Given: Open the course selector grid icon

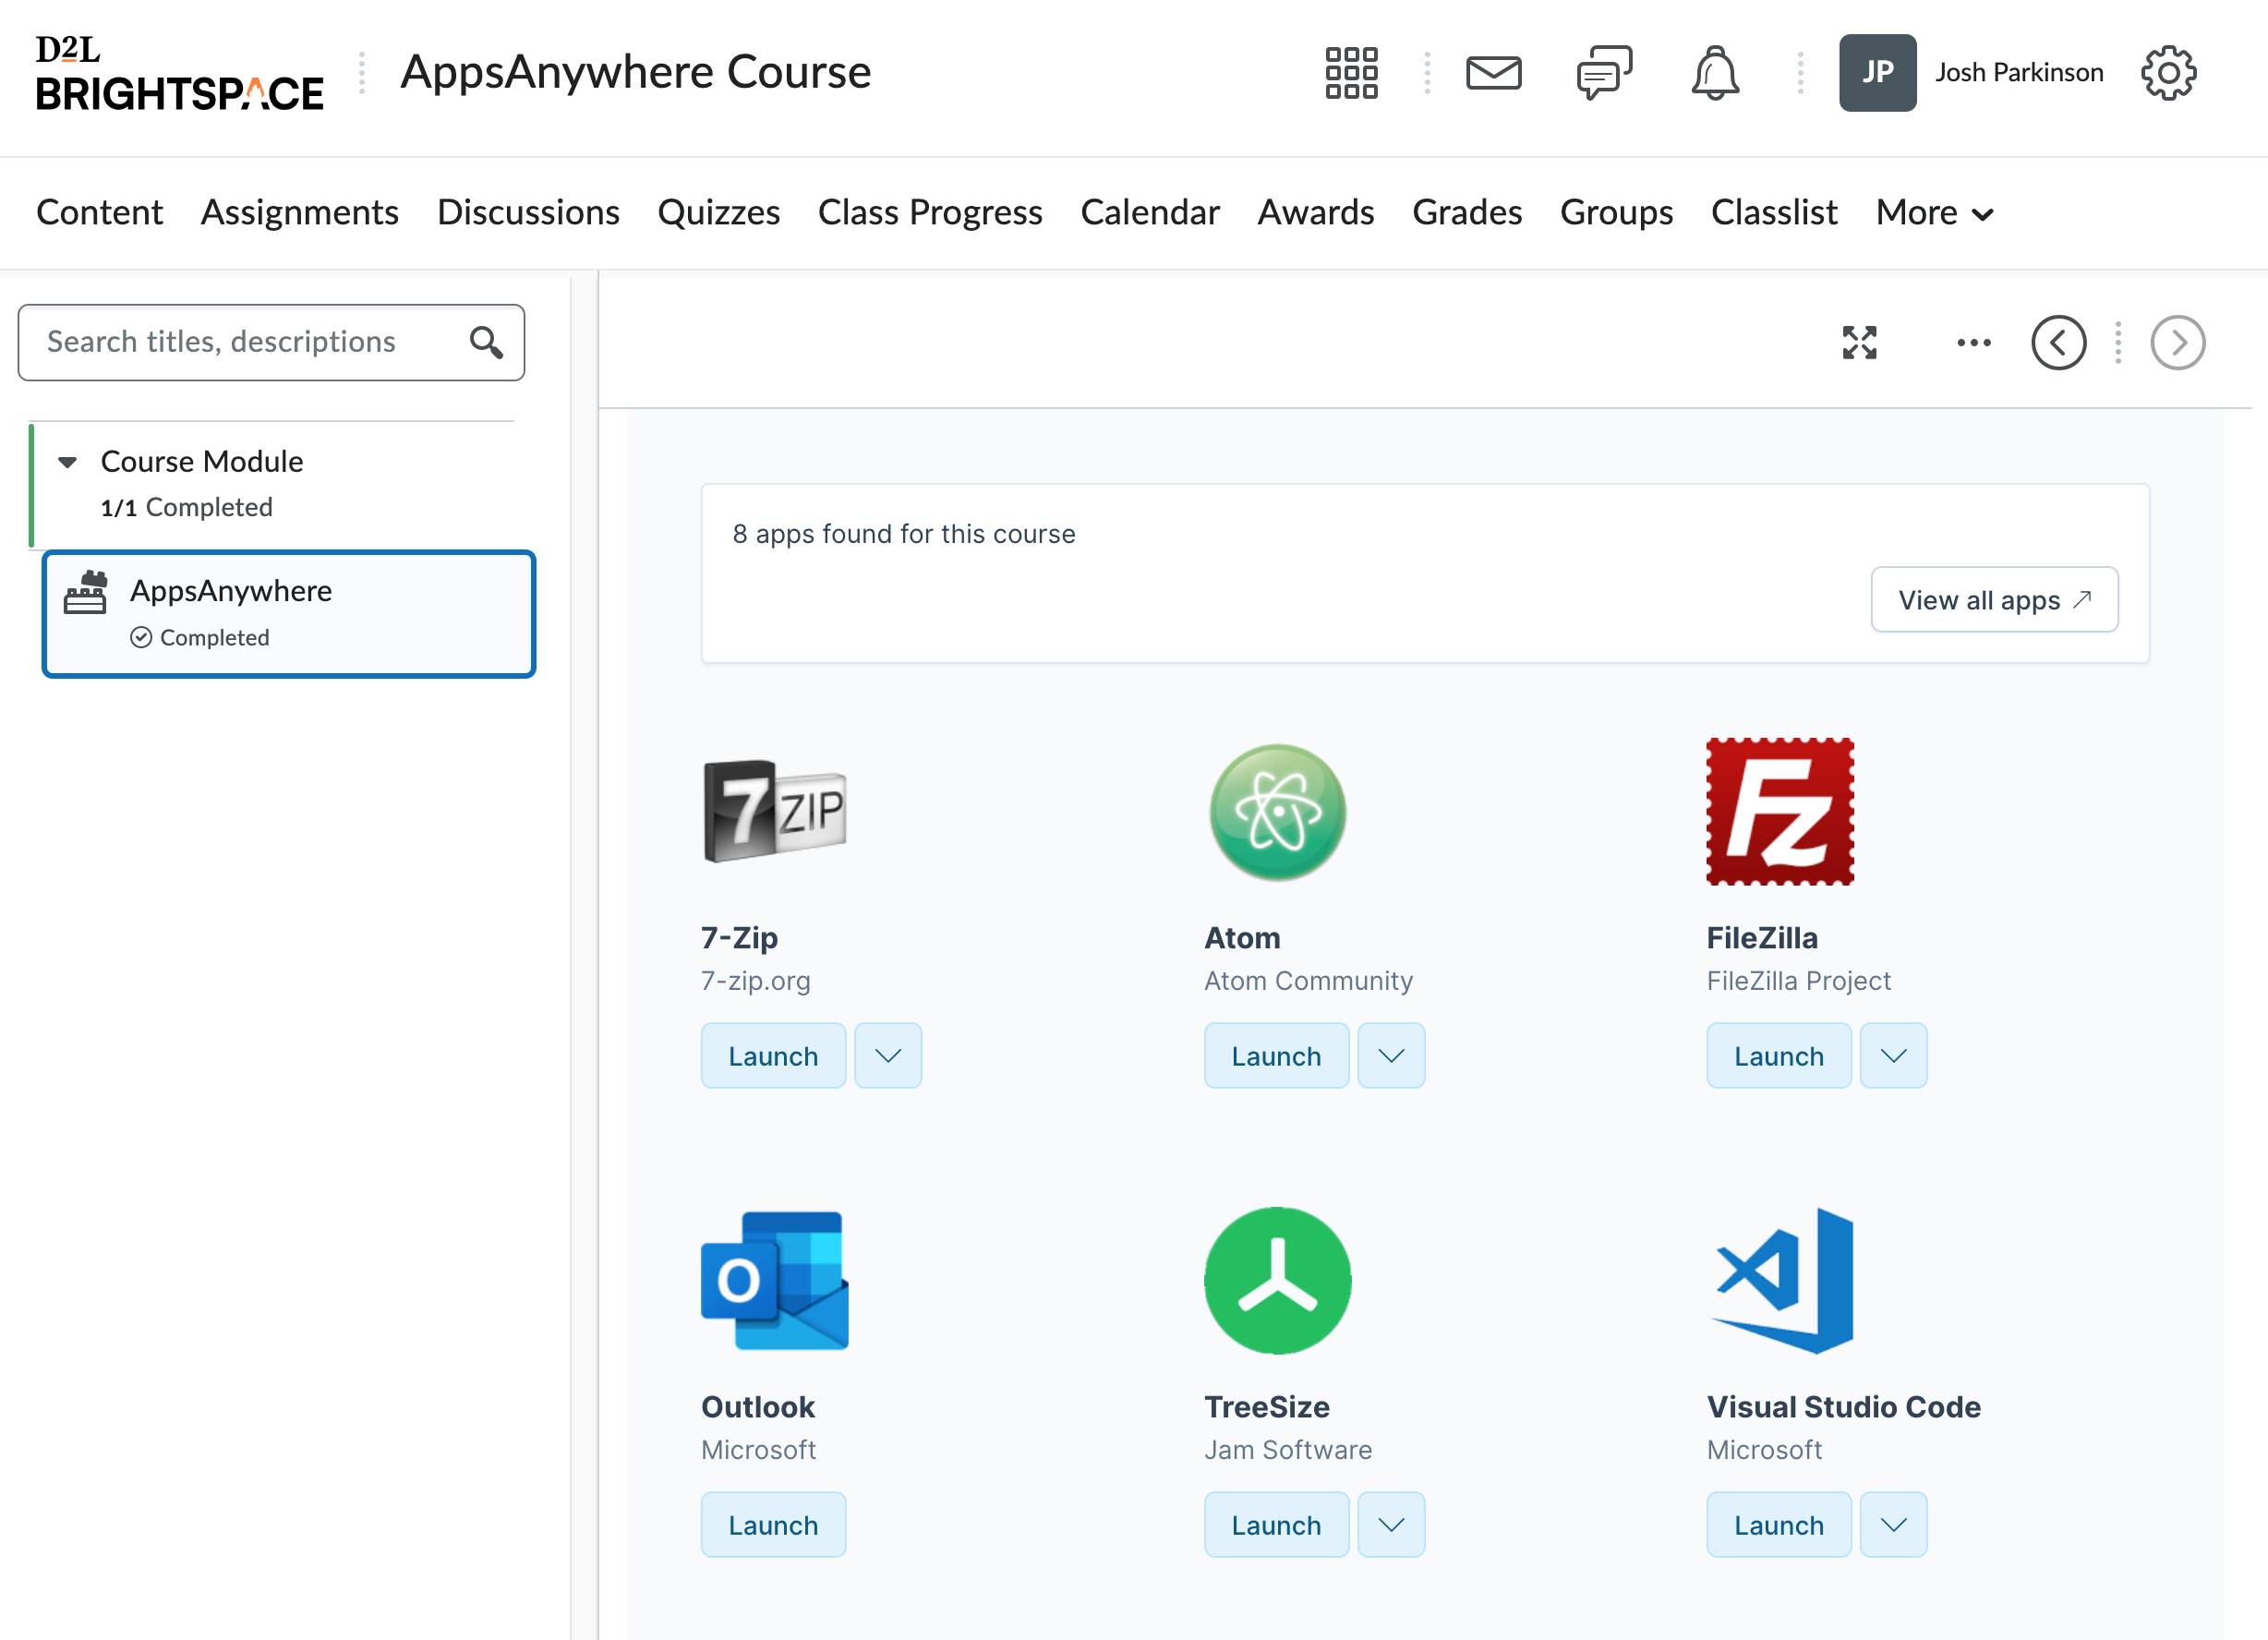Looking at the screenshot, I should (1351, 73).
